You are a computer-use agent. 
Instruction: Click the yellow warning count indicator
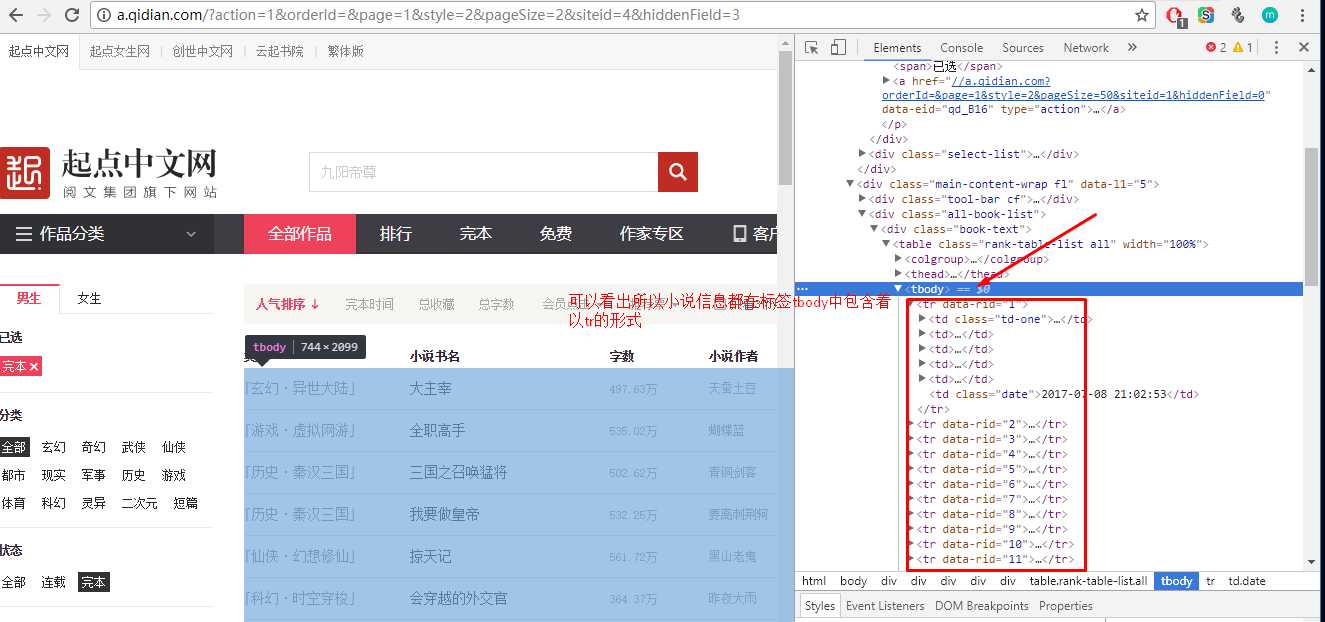click(1243, 47)
